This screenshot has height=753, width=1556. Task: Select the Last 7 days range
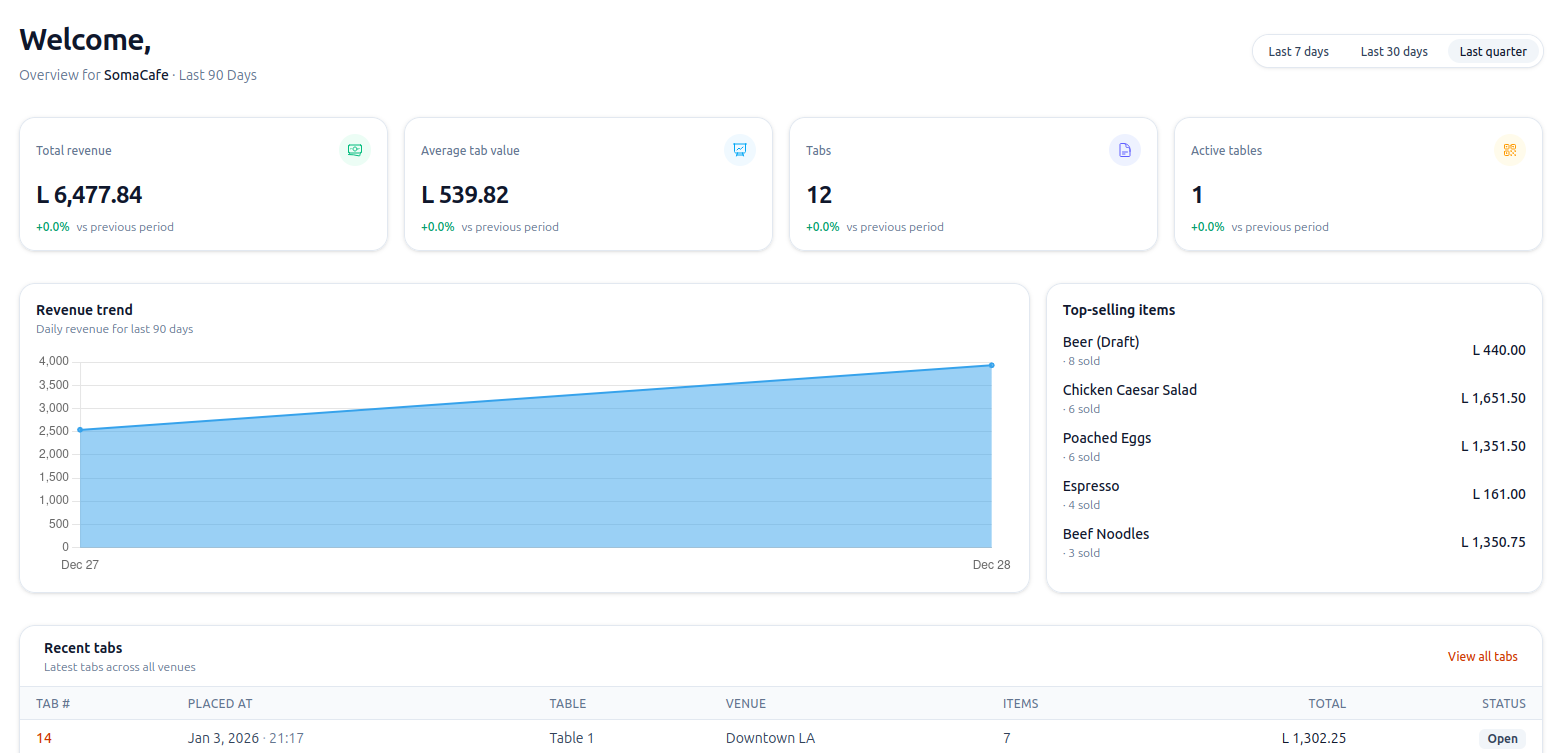coord(1298,51)
